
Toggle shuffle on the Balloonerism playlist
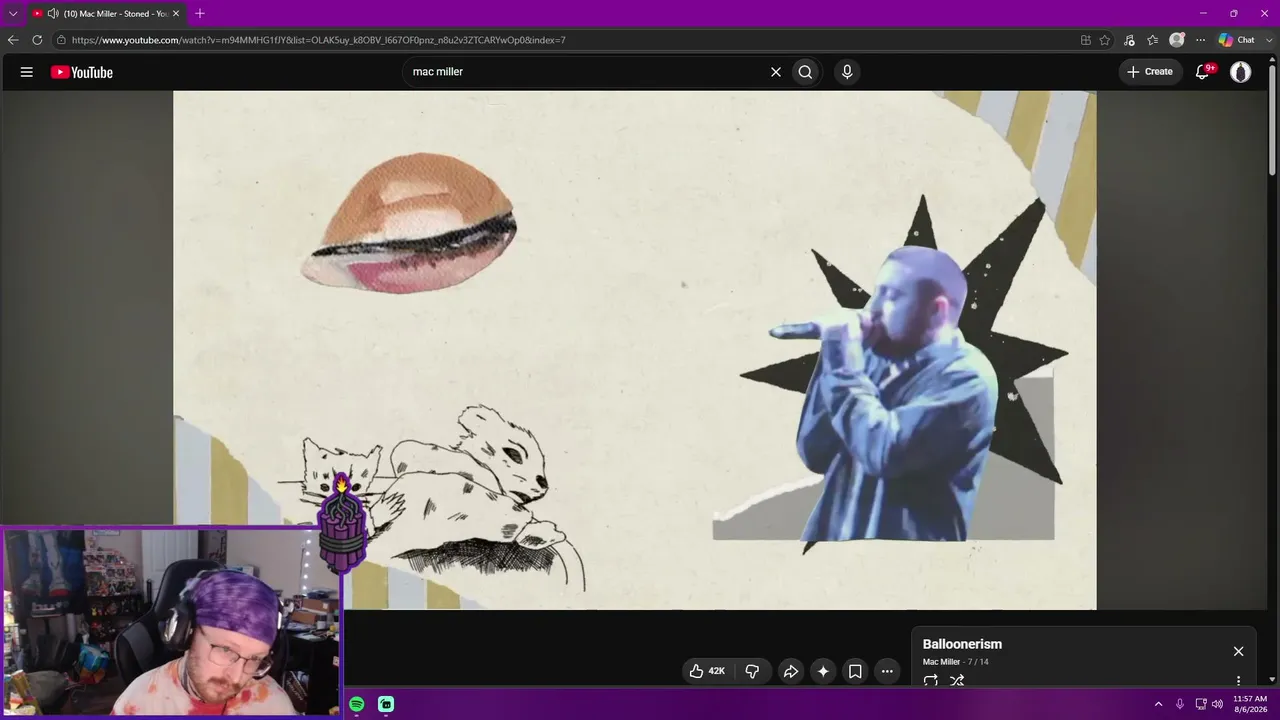957,680
